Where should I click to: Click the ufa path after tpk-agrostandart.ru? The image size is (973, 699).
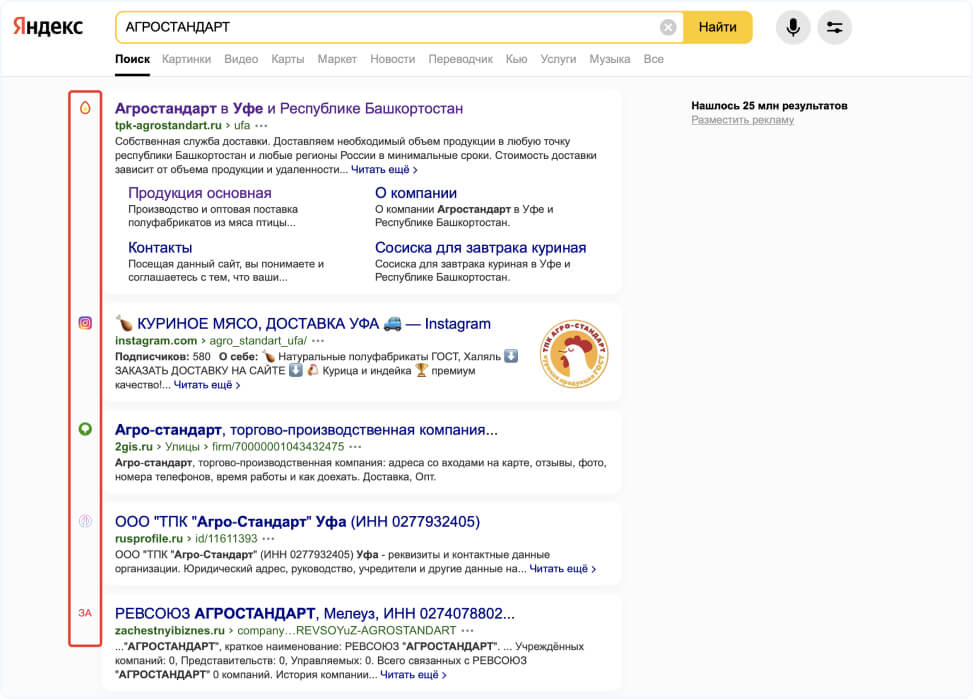tap(242, 125)
